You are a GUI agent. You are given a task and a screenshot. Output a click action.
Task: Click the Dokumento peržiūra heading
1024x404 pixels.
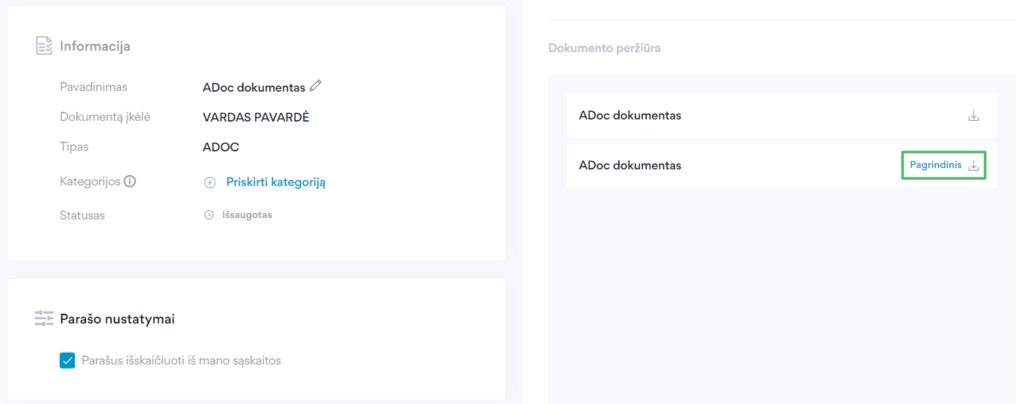pyautogui.click(x=604, y=48)
